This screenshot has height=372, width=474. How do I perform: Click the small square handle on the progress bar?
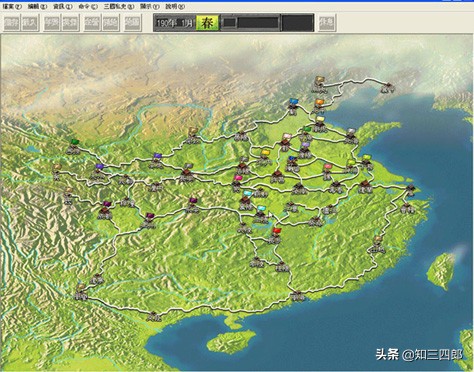tap(230, 23)
